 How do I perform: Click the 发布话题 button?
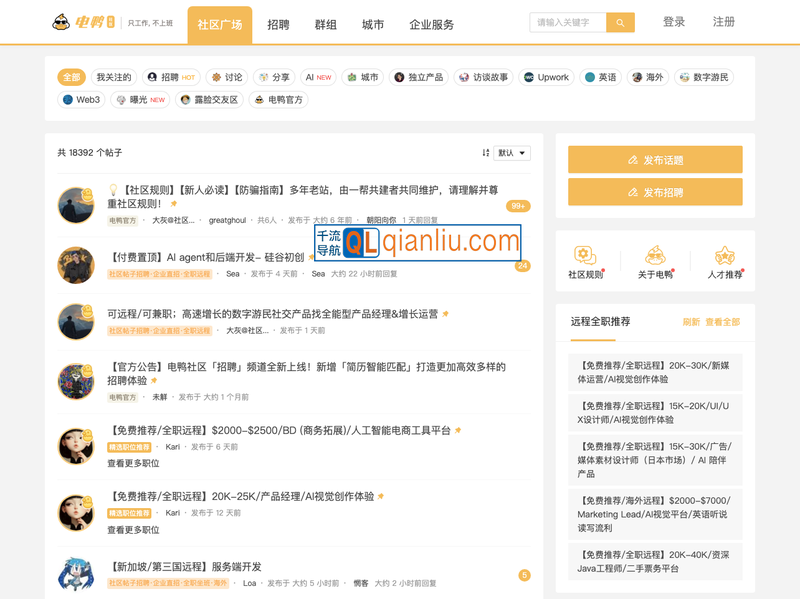click(x=655, y=159)
